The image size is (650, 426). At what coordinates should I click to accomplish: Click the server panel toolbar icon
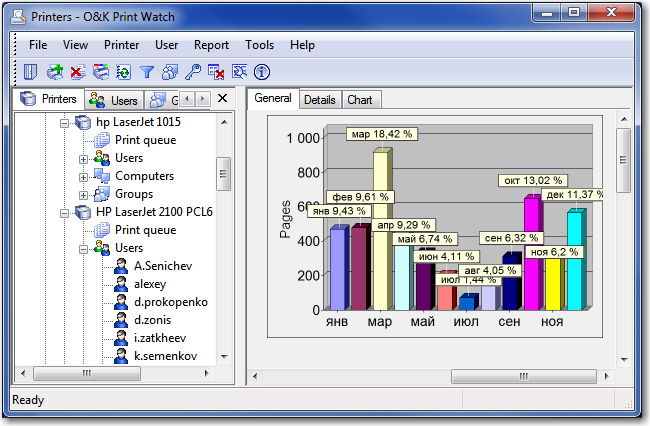tap(30, 72)
